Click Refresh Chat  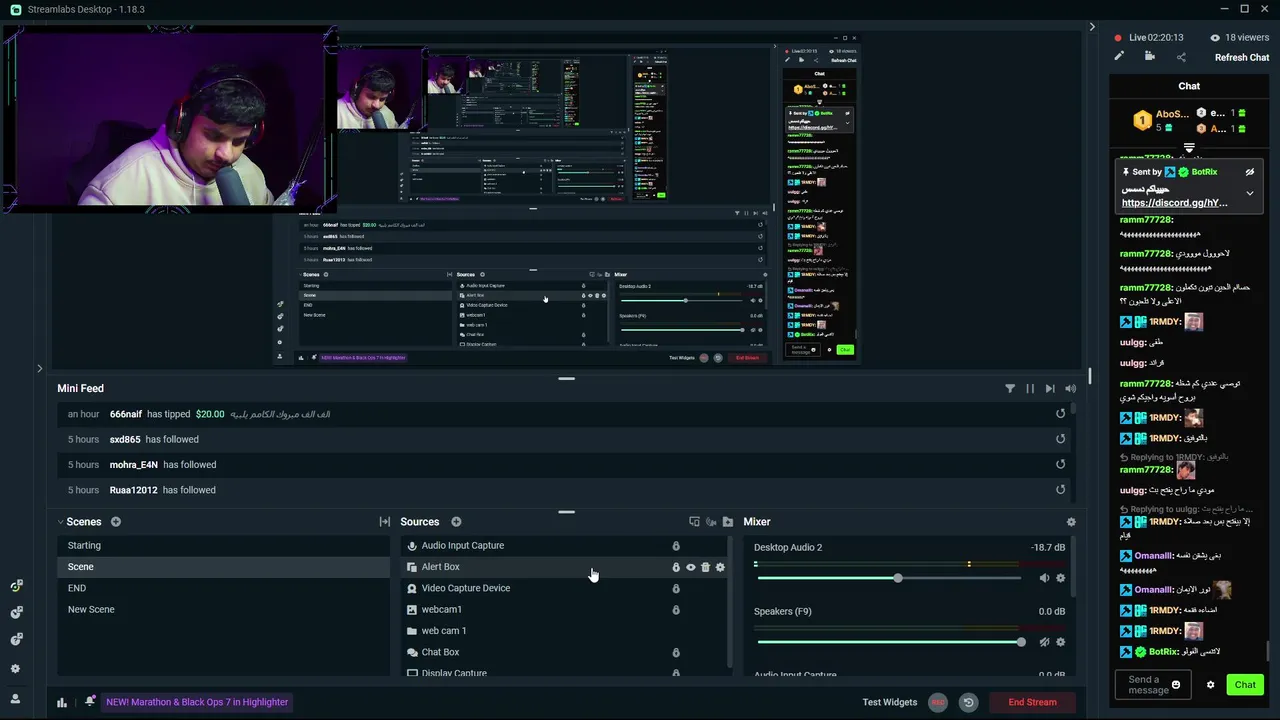pos(1242,58)
